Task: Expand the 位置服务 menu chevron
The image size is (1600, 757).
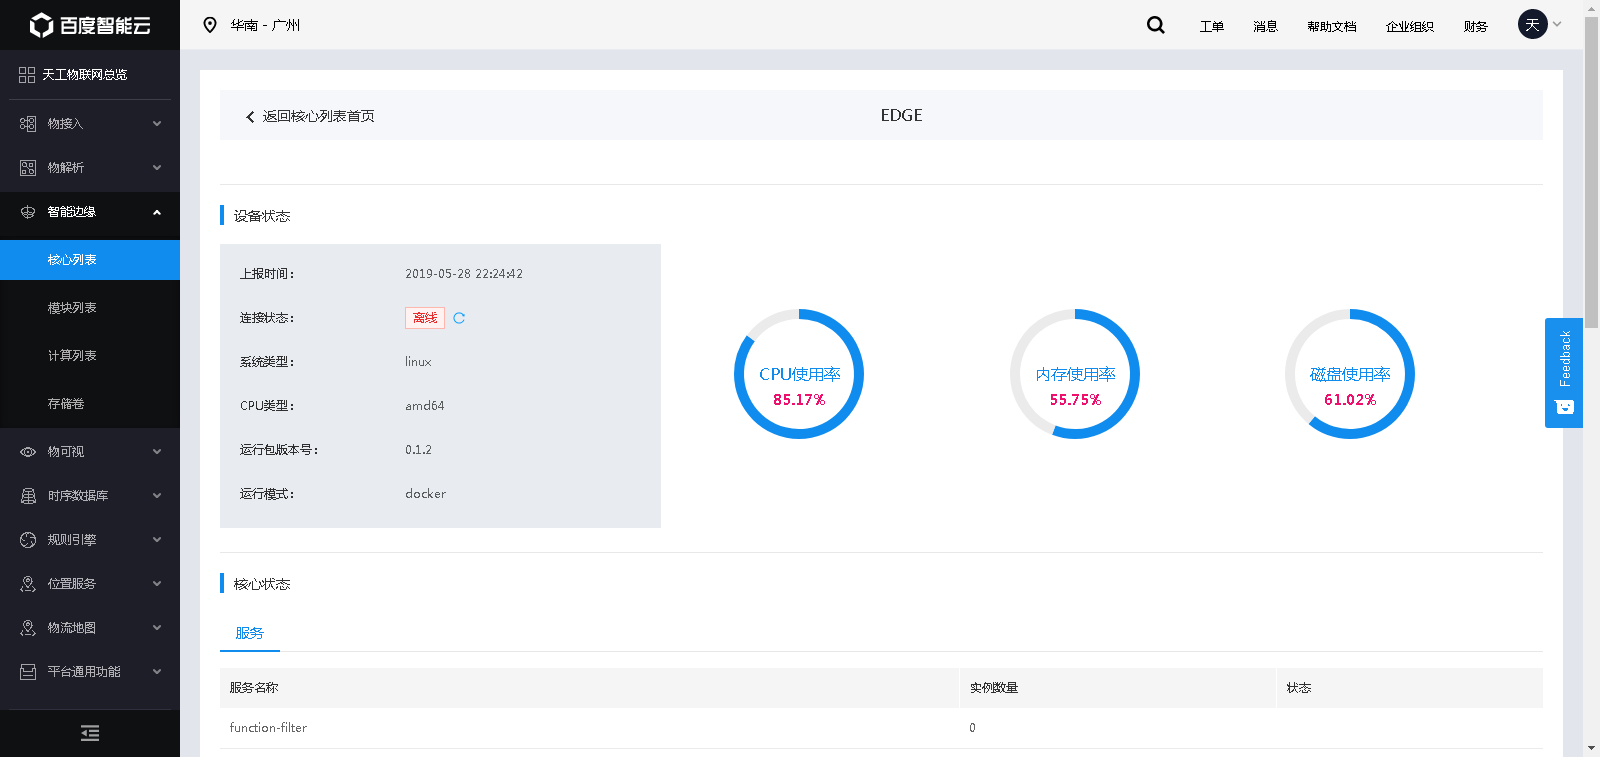Action: 157,584
